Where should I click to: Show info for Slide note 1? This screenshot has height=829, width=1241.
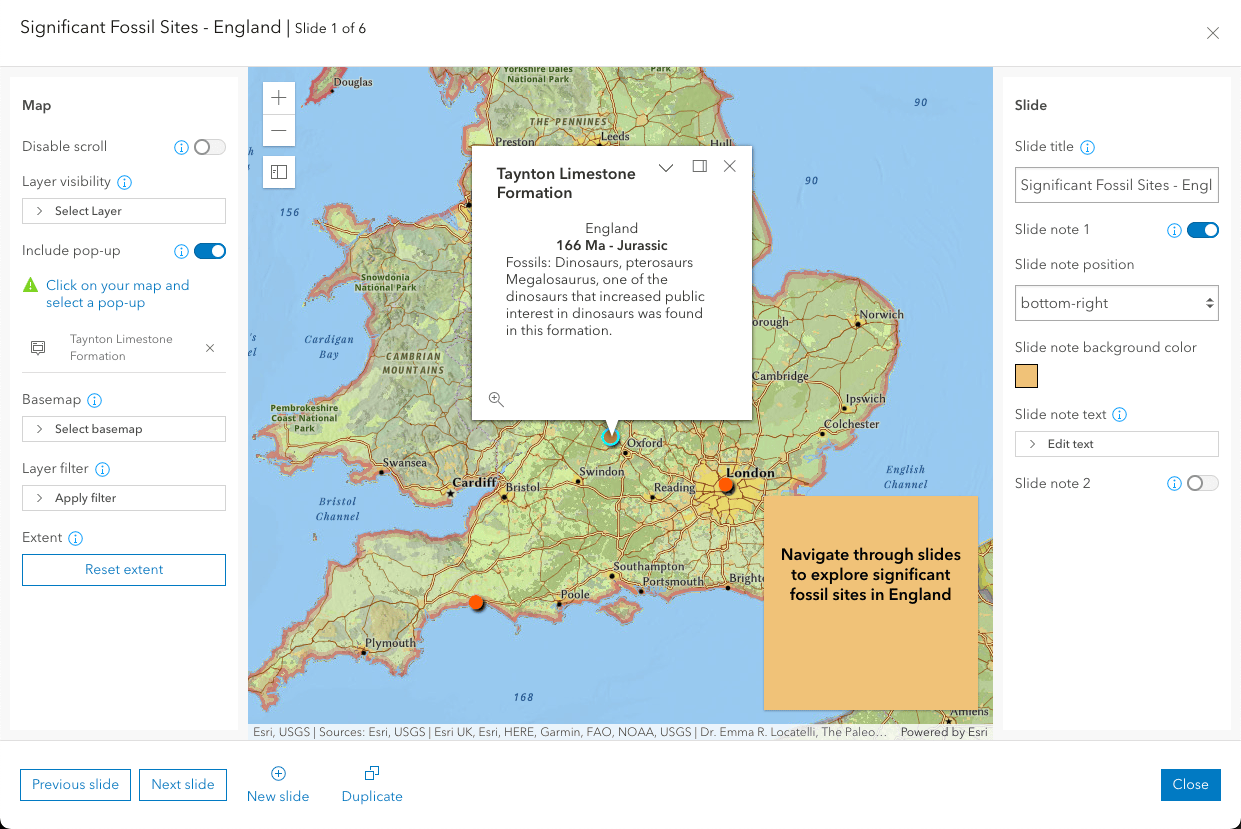(1174, 230)
